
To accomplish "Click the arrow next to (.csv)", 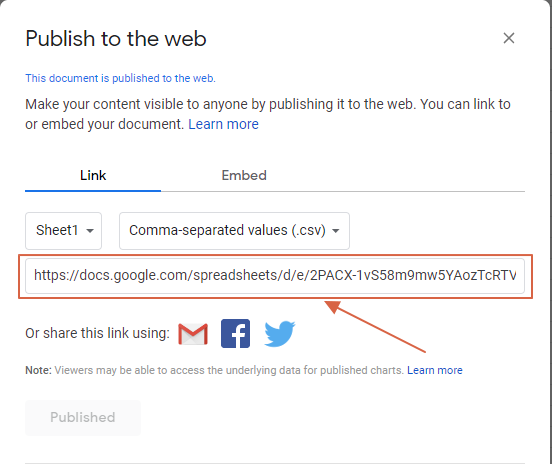I will (x=336, y=231).
